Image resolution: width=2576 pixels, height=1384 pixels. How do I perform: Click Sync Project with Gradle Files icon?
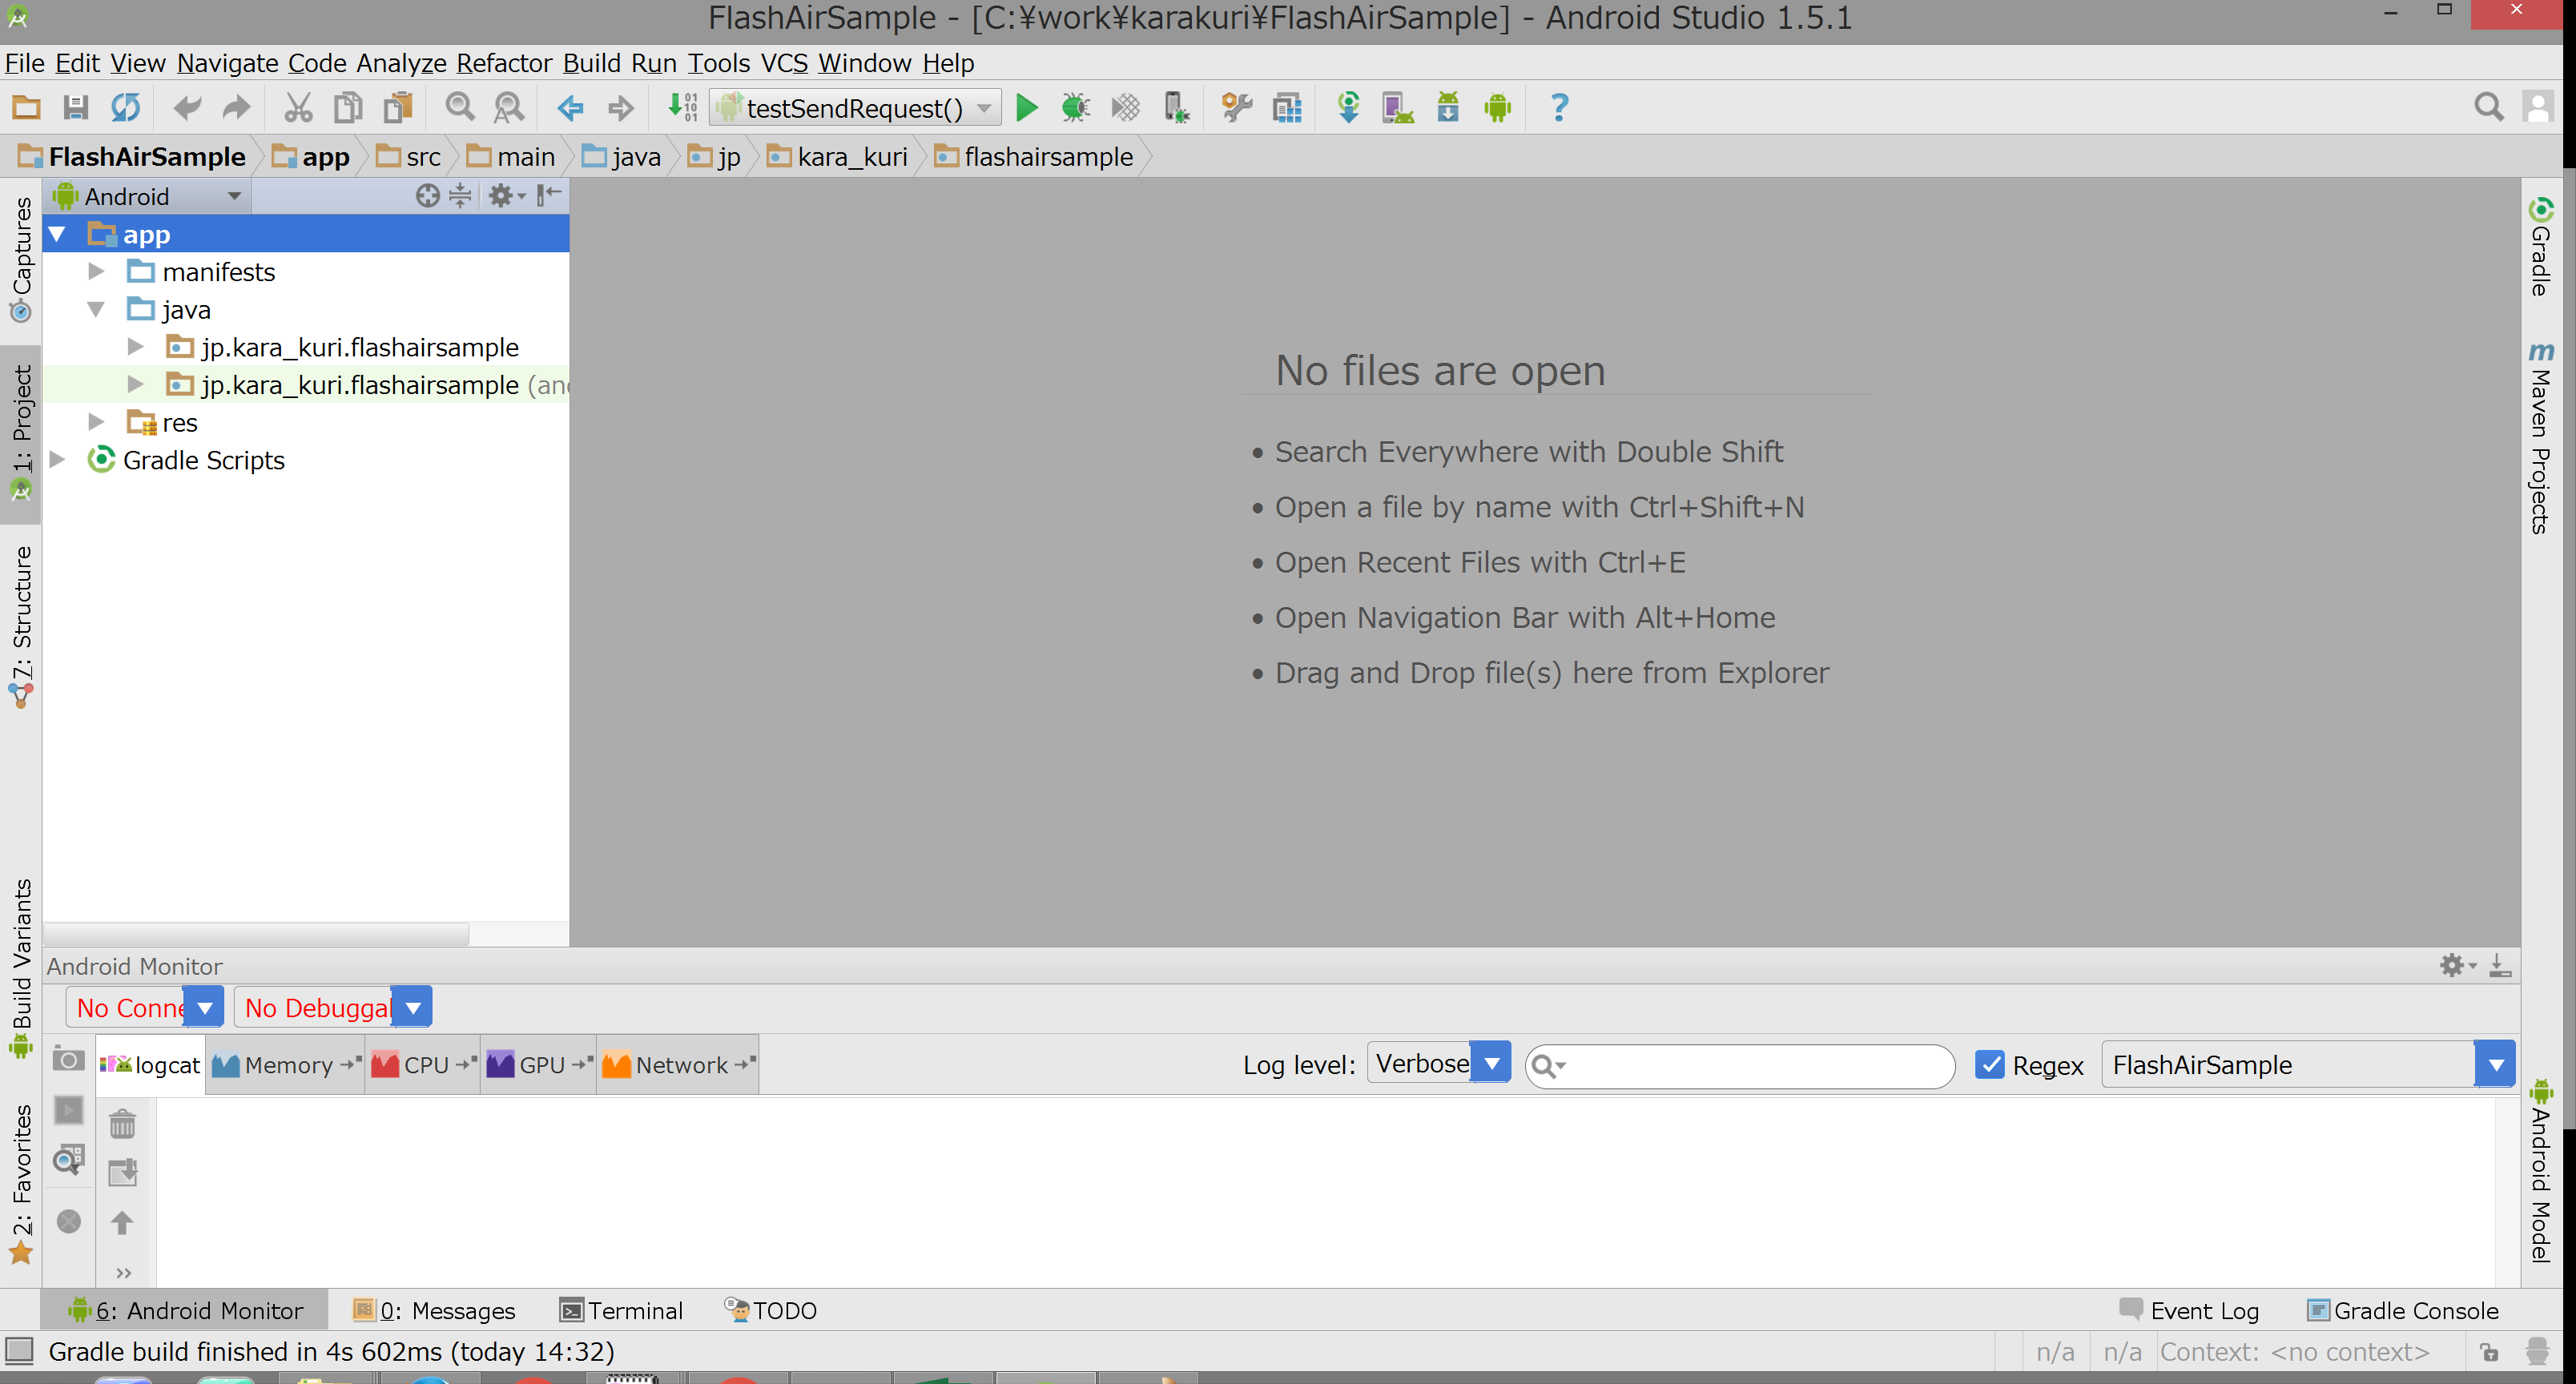tap(1348, 107)
